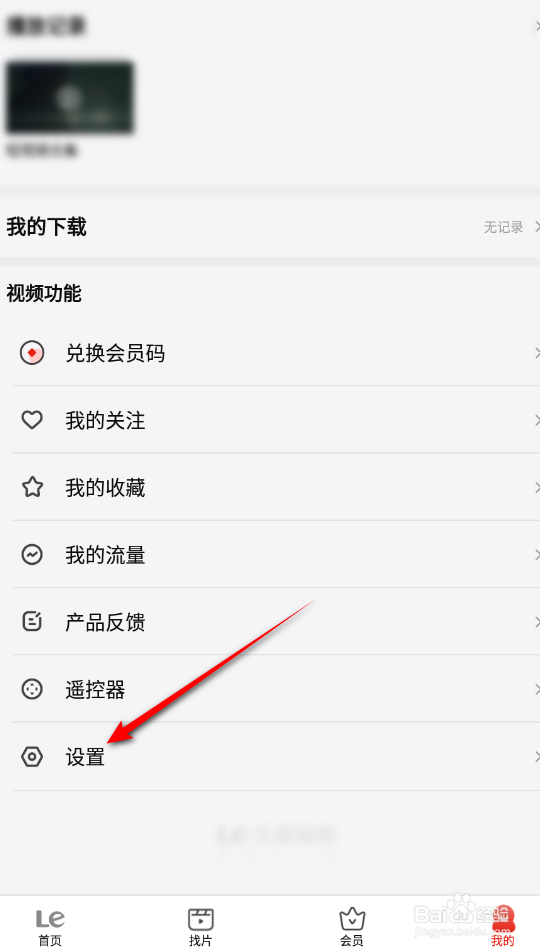Tap the 我的流量 data usage icon

click(x=32, y=554)
